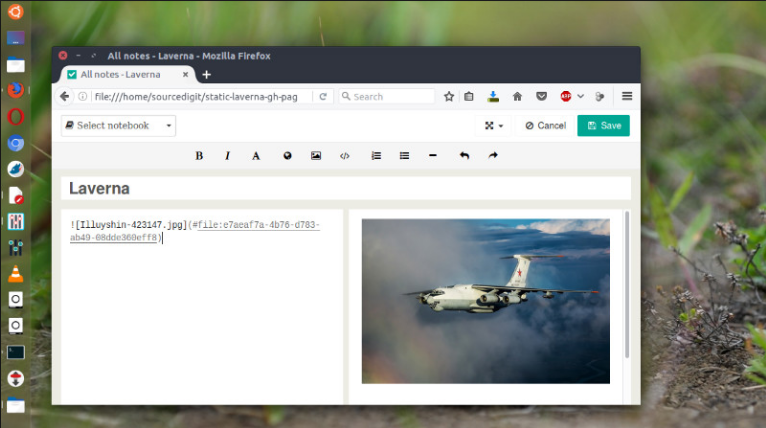Insert heading with the A icon
The image size is (766, 428).
[256, 156]
